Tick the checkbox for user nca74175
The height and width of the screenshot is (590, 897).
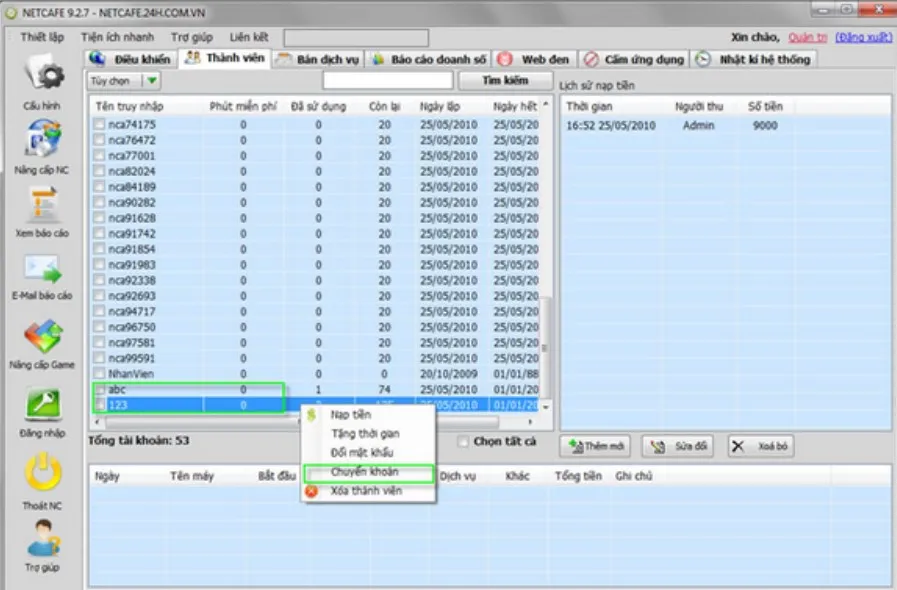coord(99,125)
